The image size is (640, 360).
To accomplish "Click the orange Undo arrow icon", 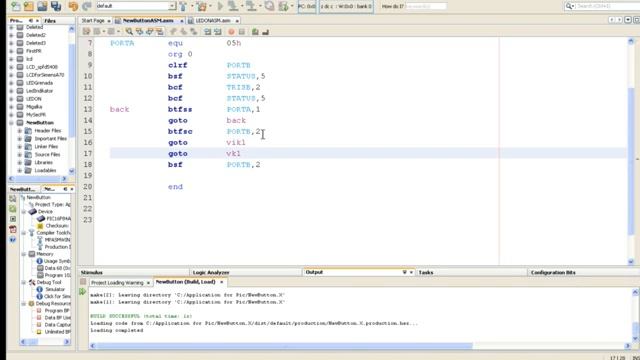I will pos(73,6).
